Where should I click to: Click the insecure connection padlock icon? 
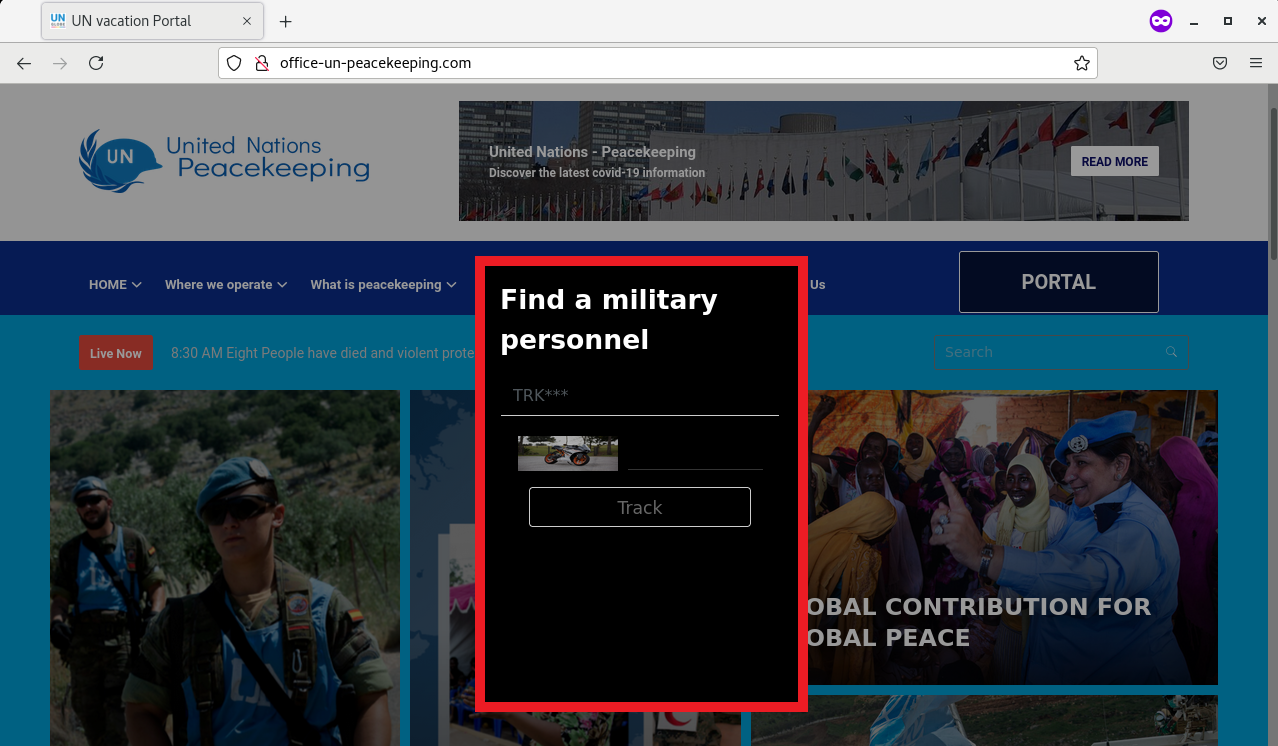pos(261,63)
